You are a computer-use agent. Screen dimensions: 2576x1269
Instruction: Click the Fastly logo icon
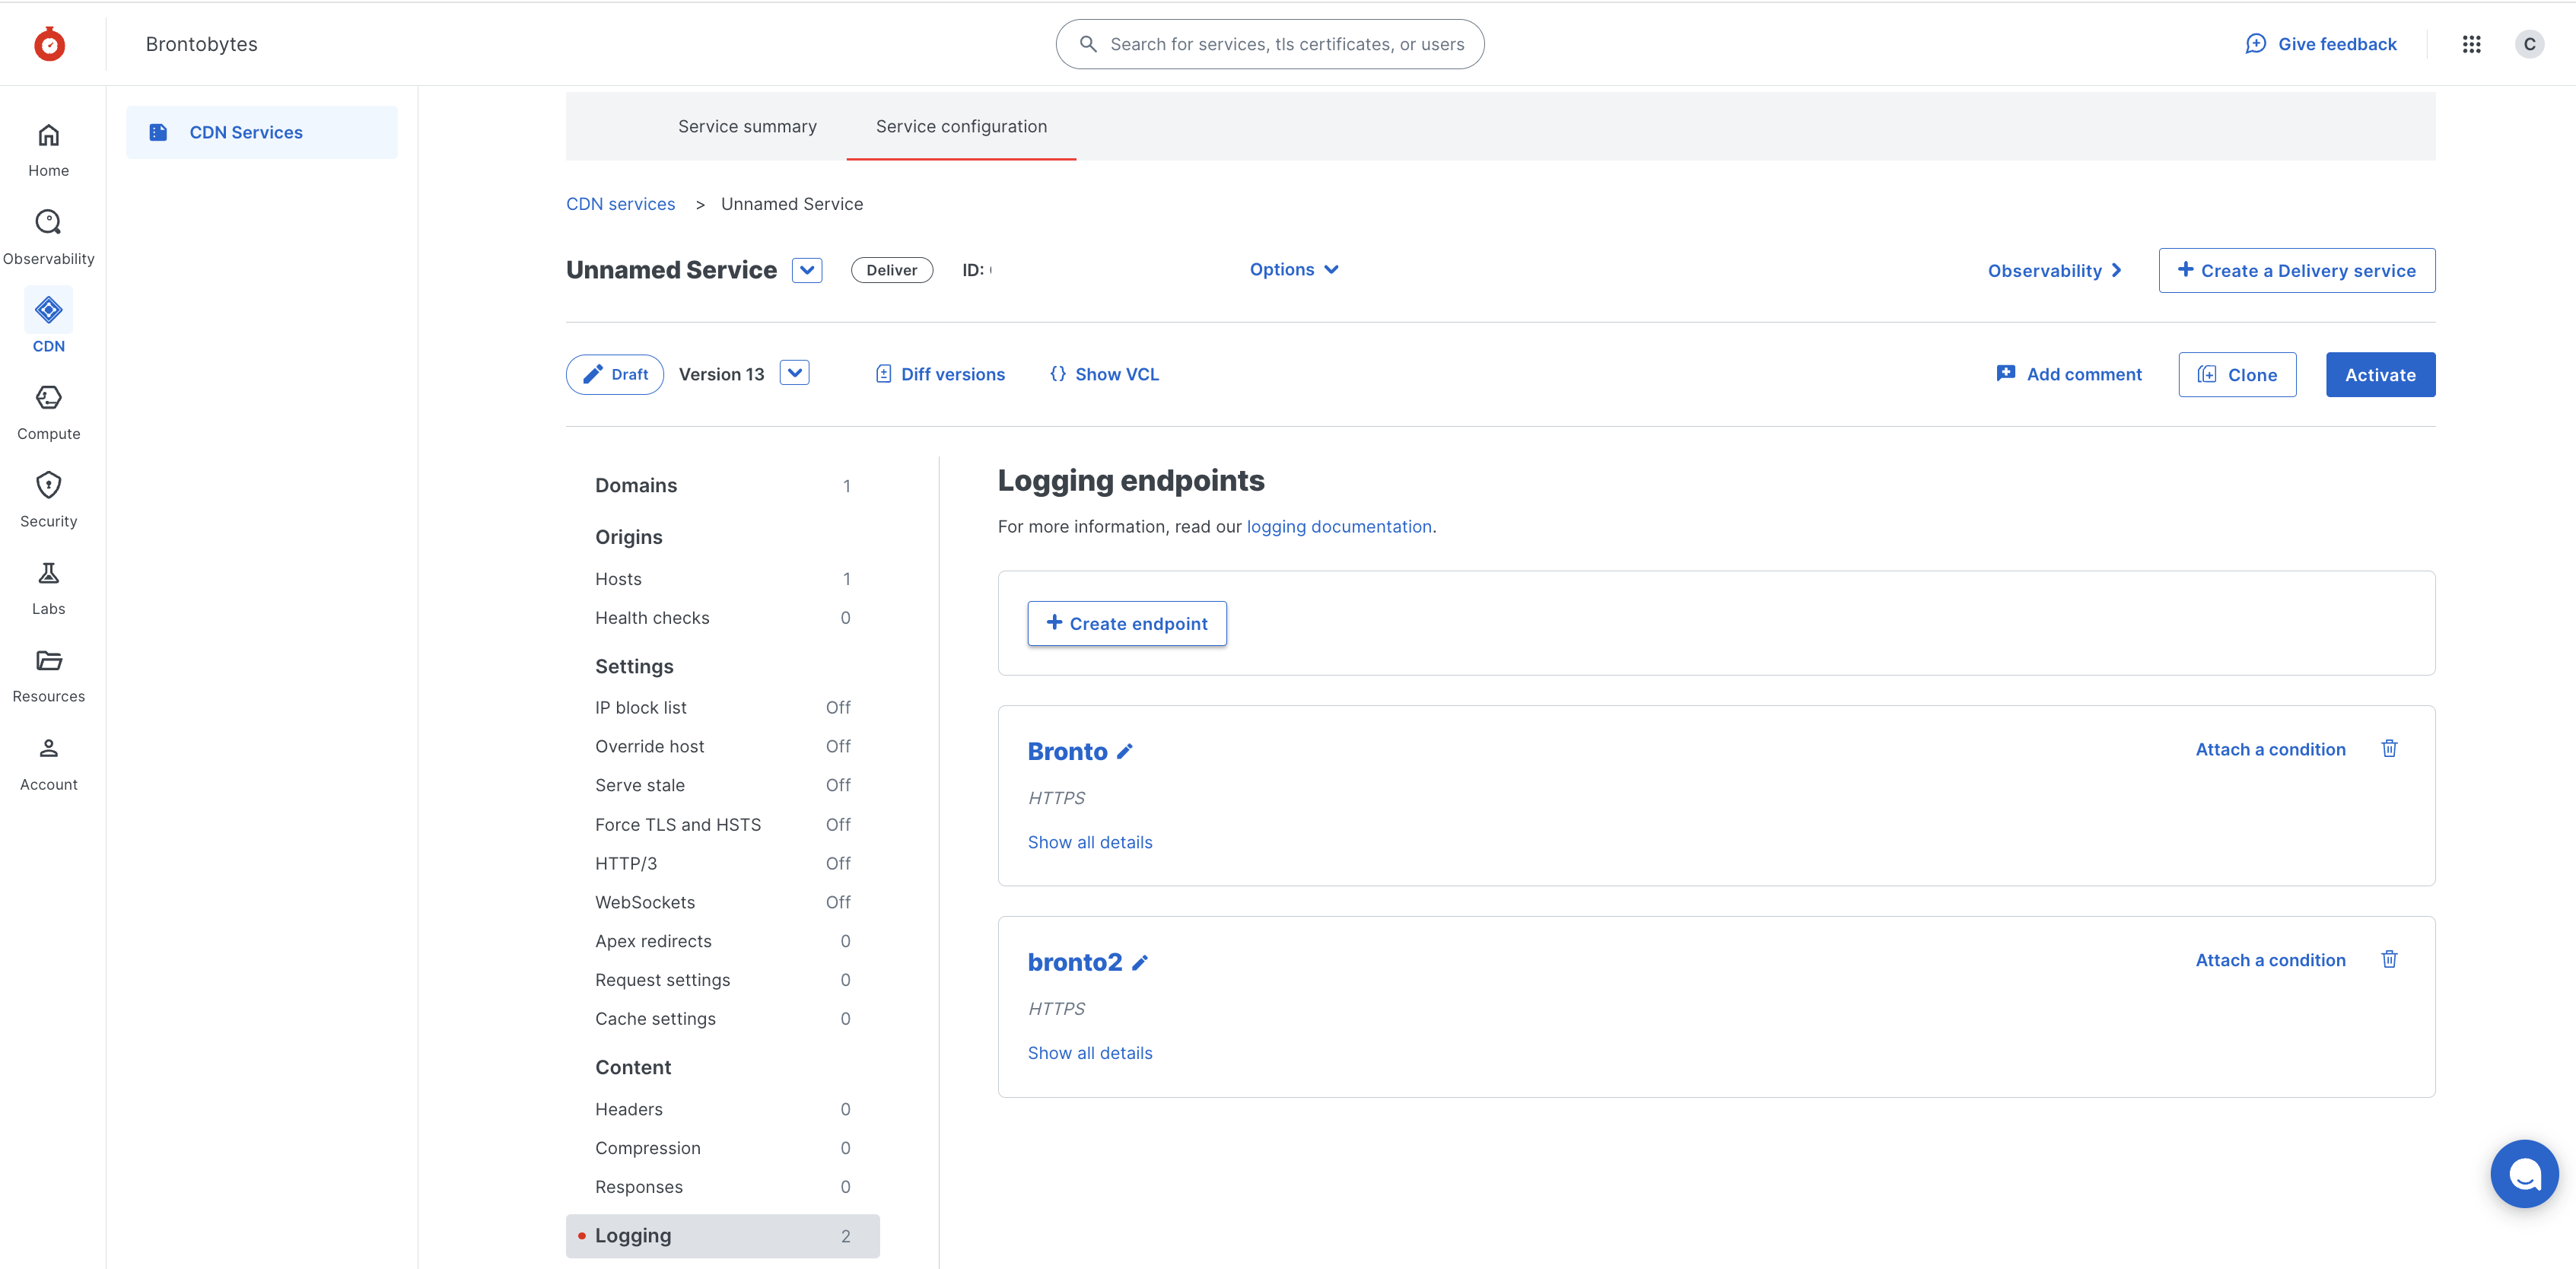49,44
